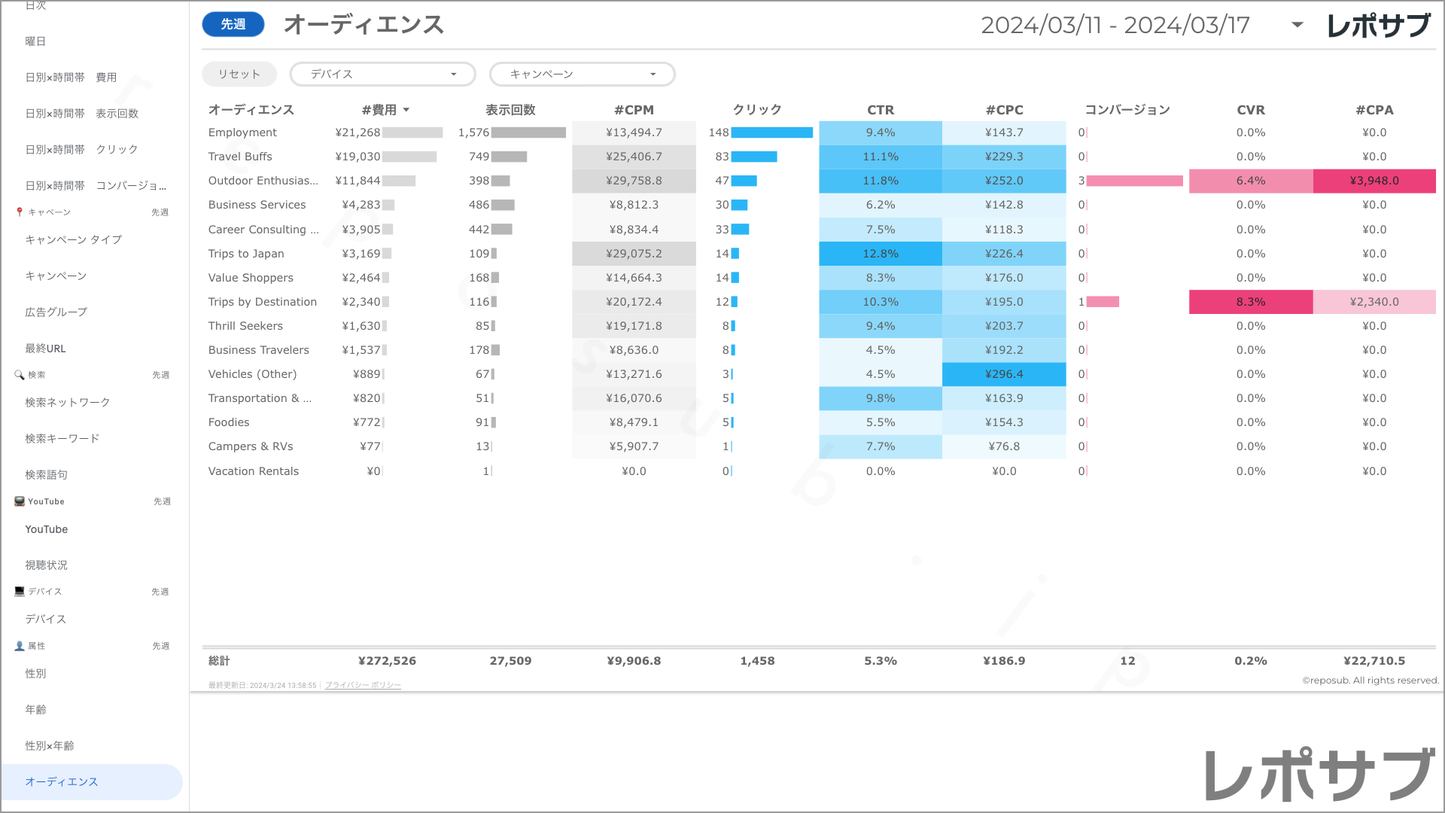The height and width of the screenshot is (813, 1445).
Task: Click the sort arrow on #費用 column
Action: coord(406,110)
